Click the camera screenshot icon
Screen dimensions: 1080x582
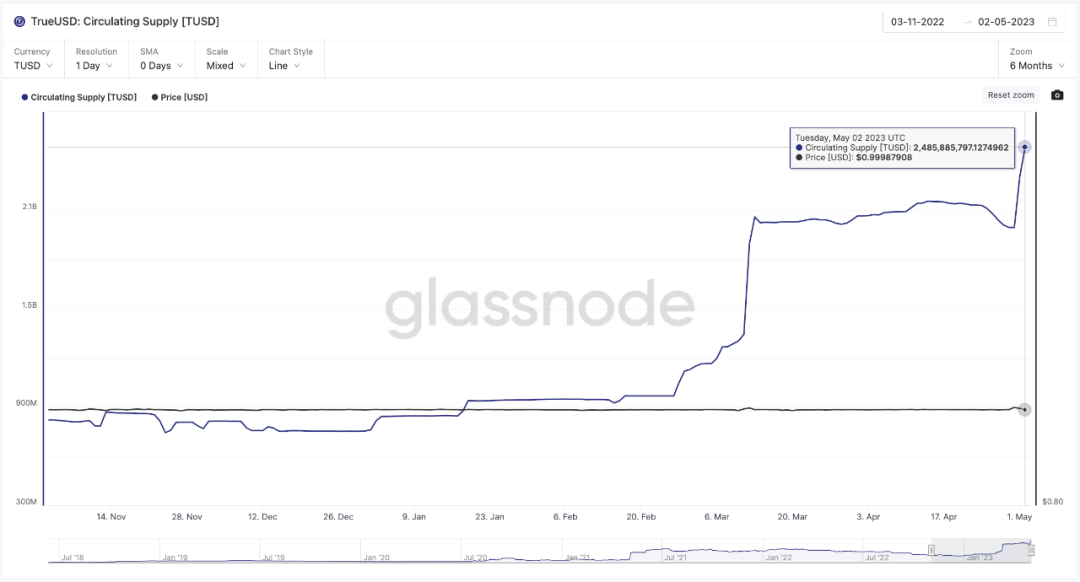pyautogui.click(x=1057, y=95)
